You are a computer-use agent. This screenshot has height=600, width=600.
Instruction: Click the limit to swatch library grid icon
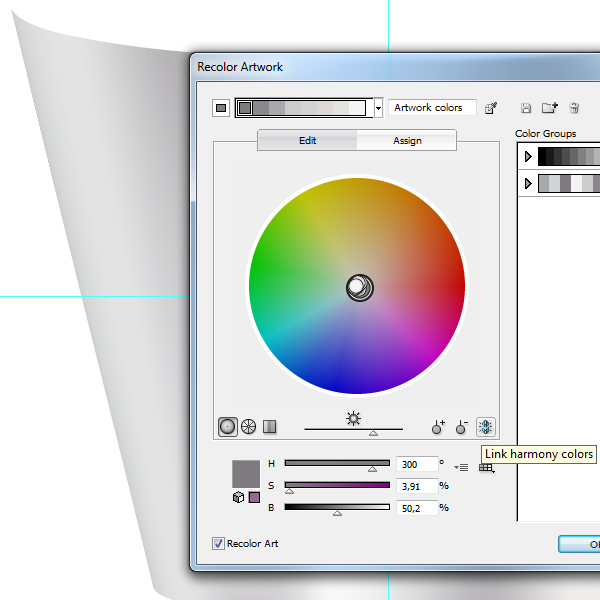point(487,468)
